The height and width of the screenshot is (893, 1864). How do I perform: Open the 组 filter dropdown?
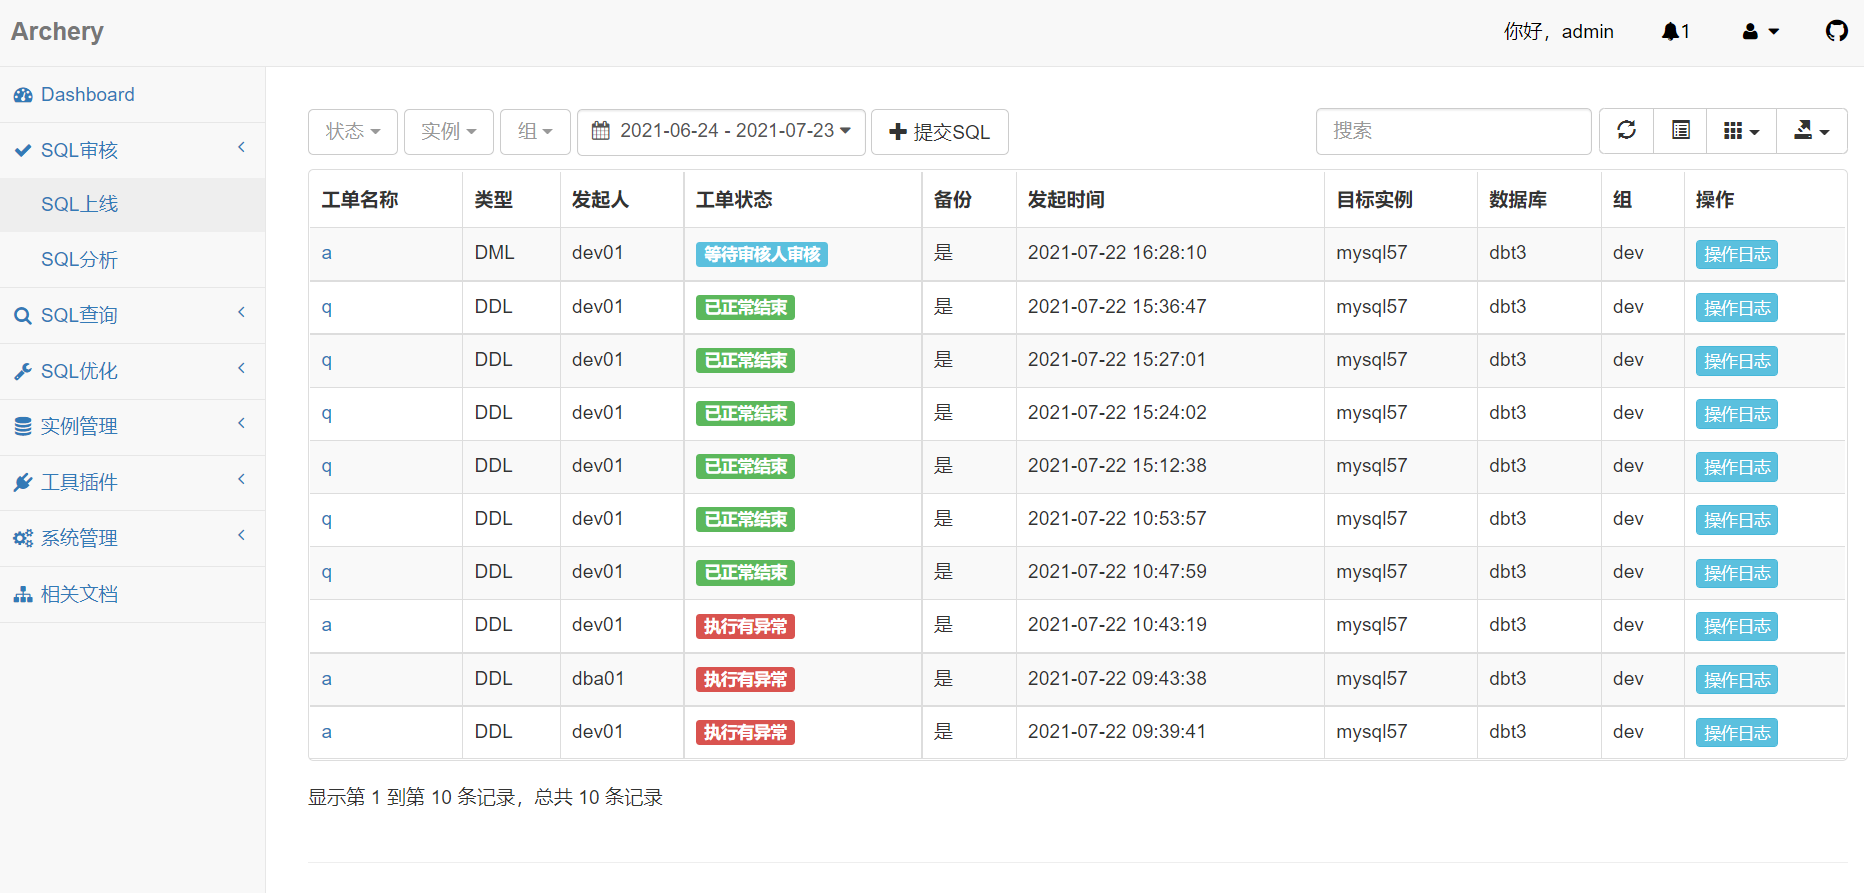pos(535,132)
